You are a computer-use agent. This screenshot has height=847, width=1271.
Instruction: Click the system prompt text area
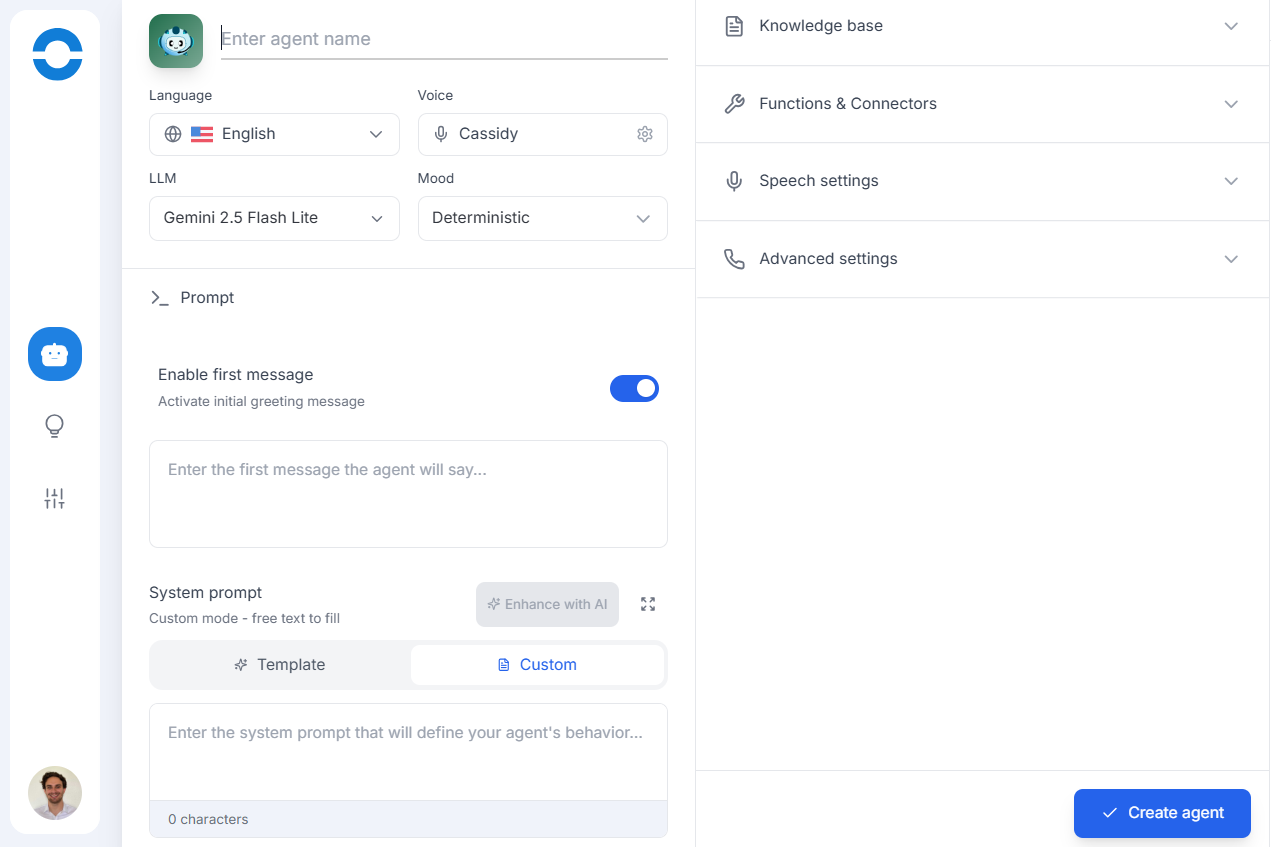[408, 752]
